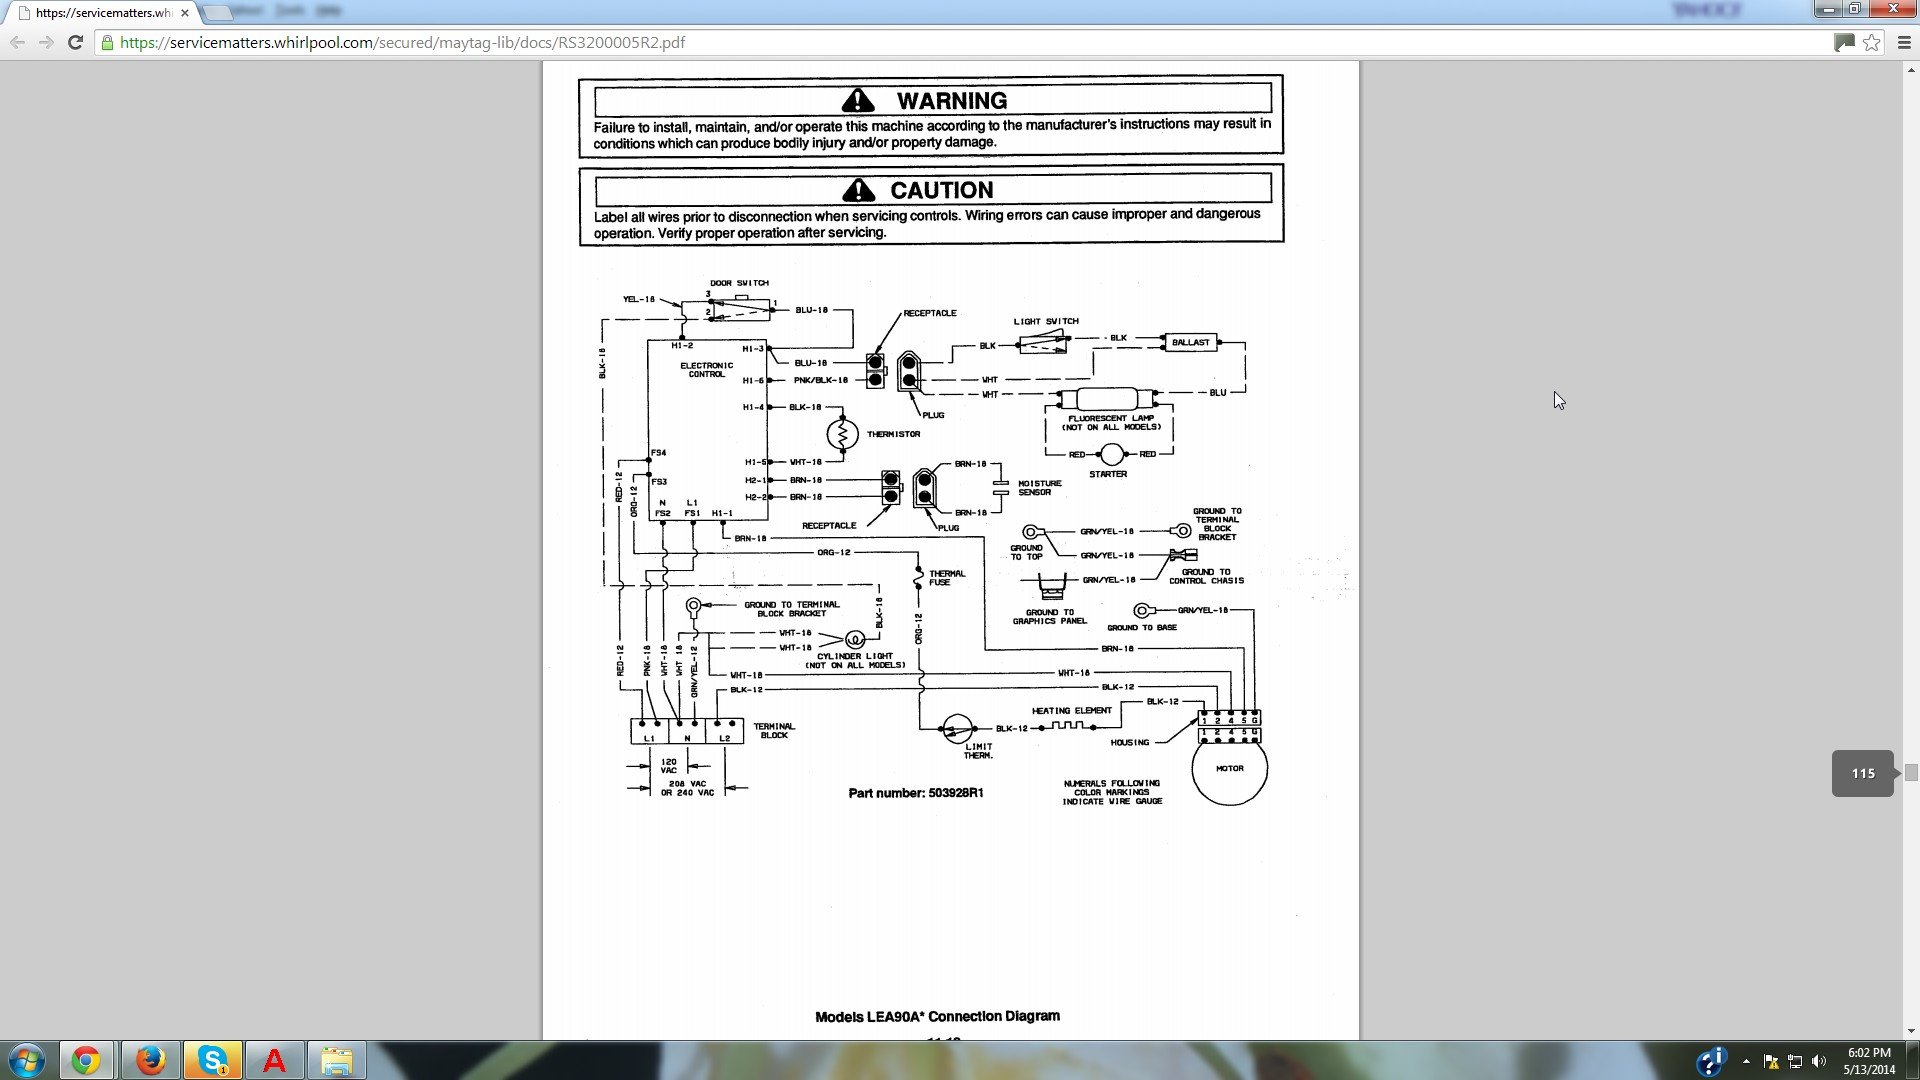Open Skype from the taskbar
The width and height of the screenshot is (1920, 1080).
tap(212, 1060)
